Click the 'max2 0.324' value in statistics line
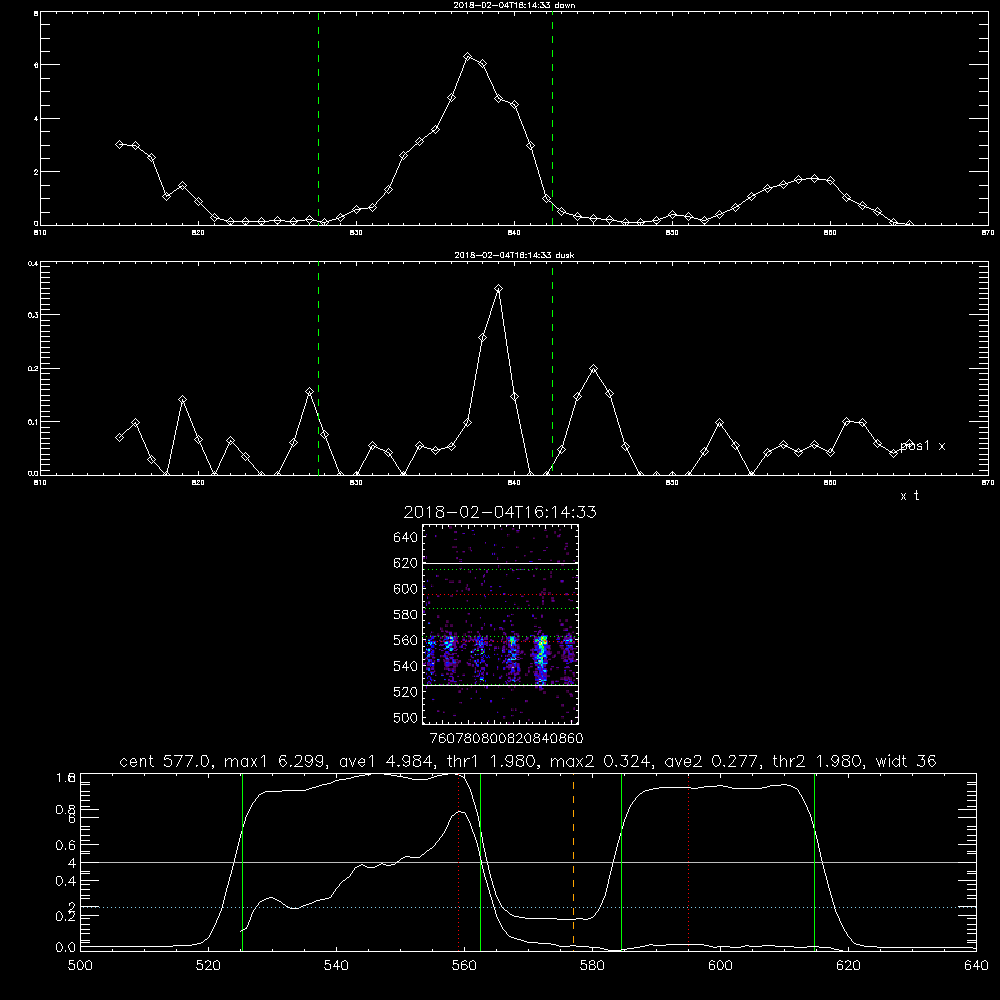Image resolution: width=1000 pixels, height=1000 pixels. point(600,761)
